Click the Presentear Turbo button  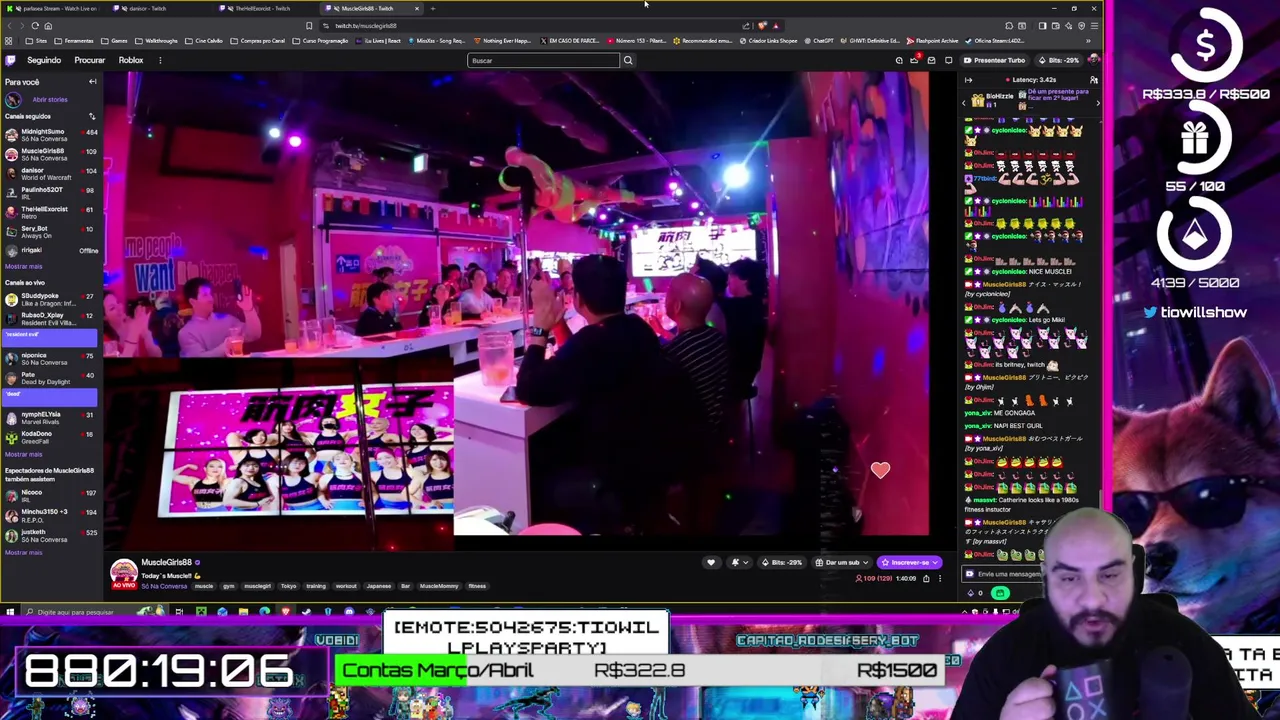click(x=994, y=60)
